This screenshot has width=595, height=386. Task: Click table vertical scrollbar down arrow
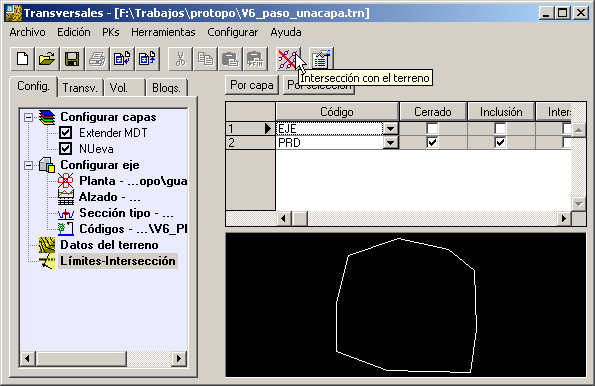pos(579,204)
